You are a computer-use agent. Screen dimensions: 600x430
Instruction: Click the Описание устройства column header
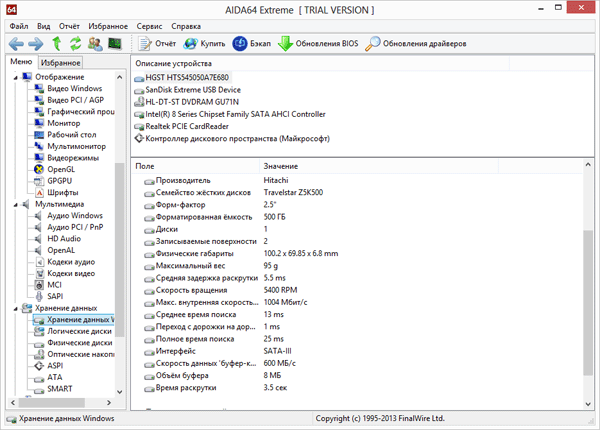pos(321,64)
